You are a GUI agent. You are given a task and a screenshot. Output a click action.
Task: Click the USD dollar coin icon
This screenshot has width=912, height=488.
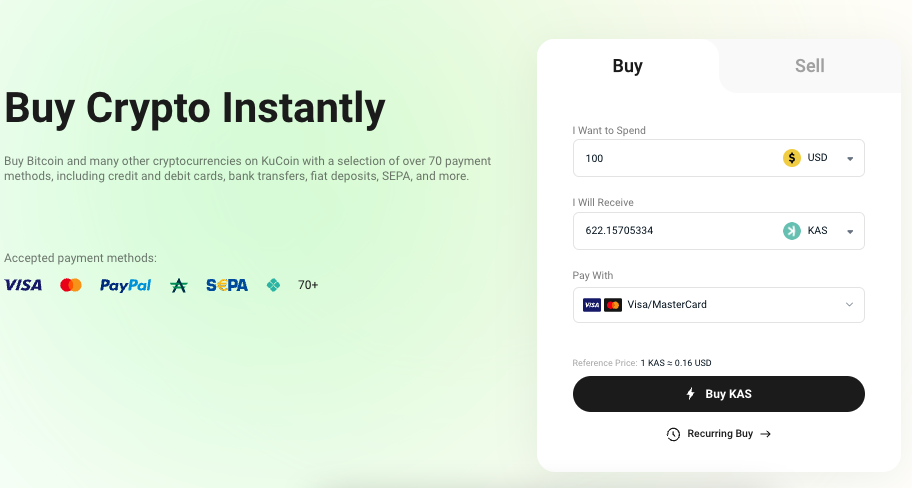[x=792, y=158]
